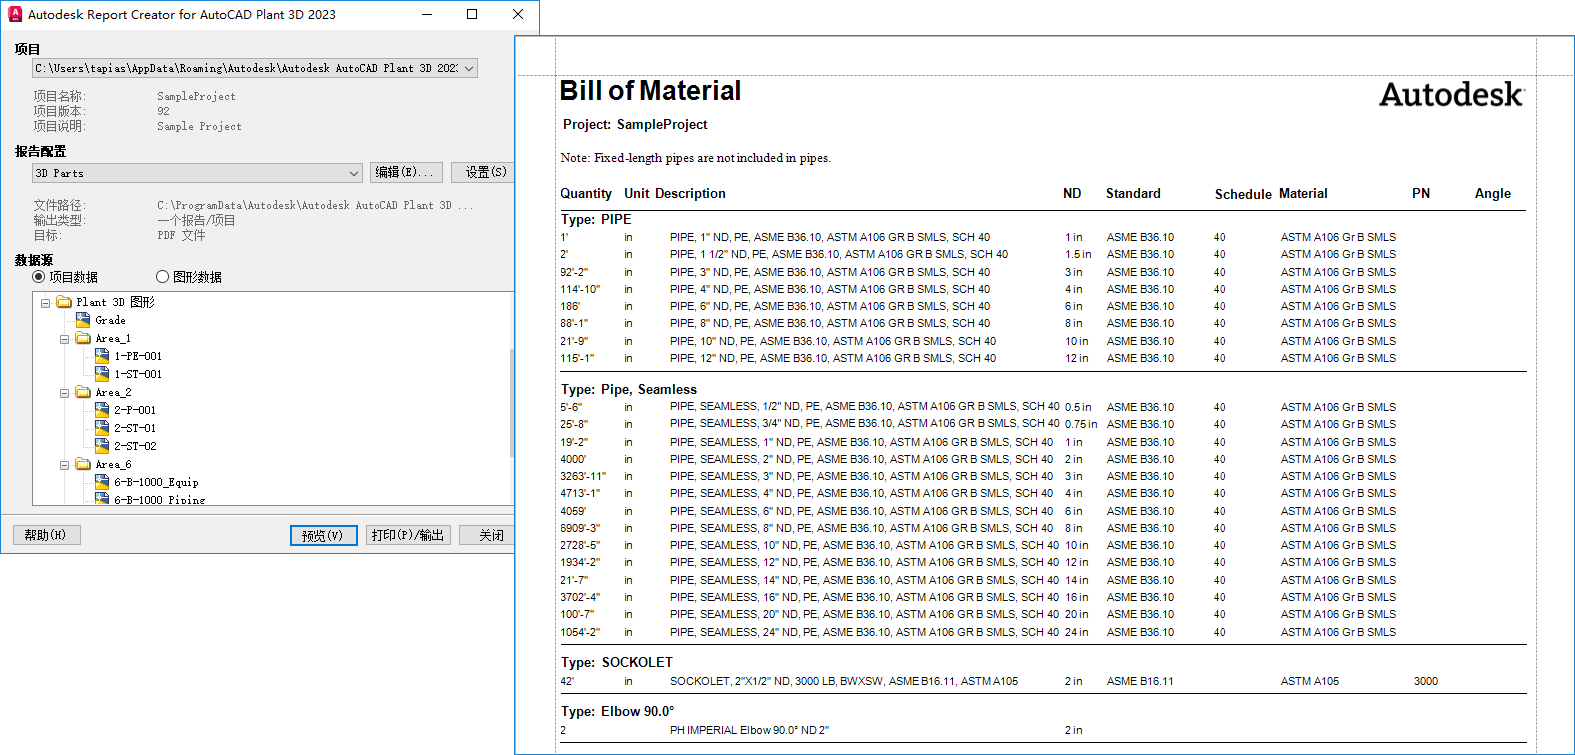Viewport: 1575px width, 755px height.
Task: Click the Material column header
Action: coord(1303,193)
